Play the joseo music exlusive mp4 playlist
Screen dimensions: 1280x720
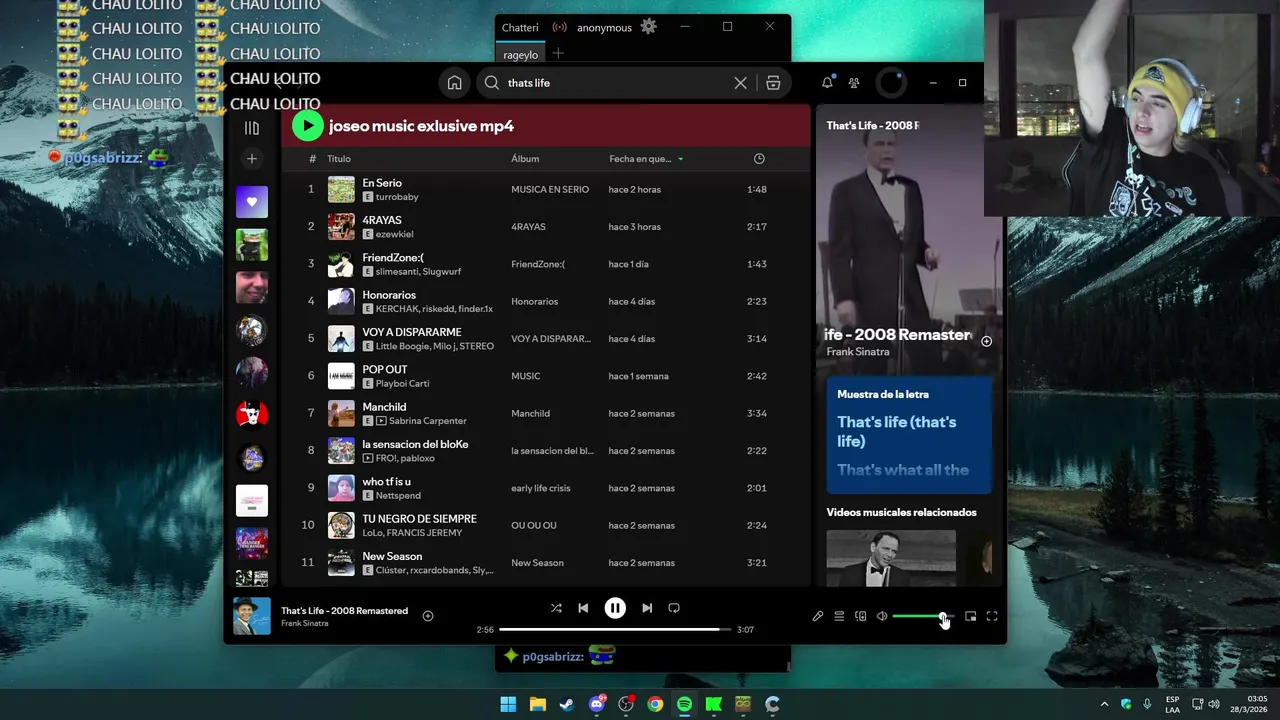[x=308, y=125]
